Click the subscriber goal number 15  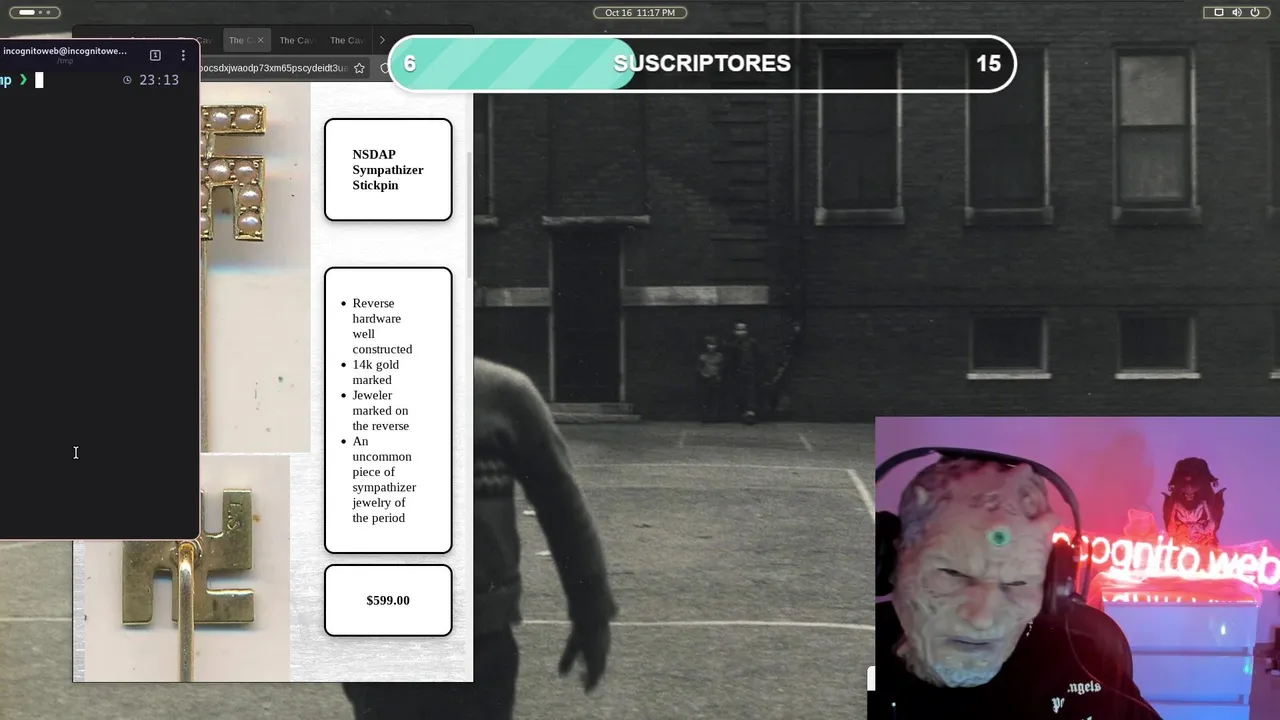[x=988, y=63]
